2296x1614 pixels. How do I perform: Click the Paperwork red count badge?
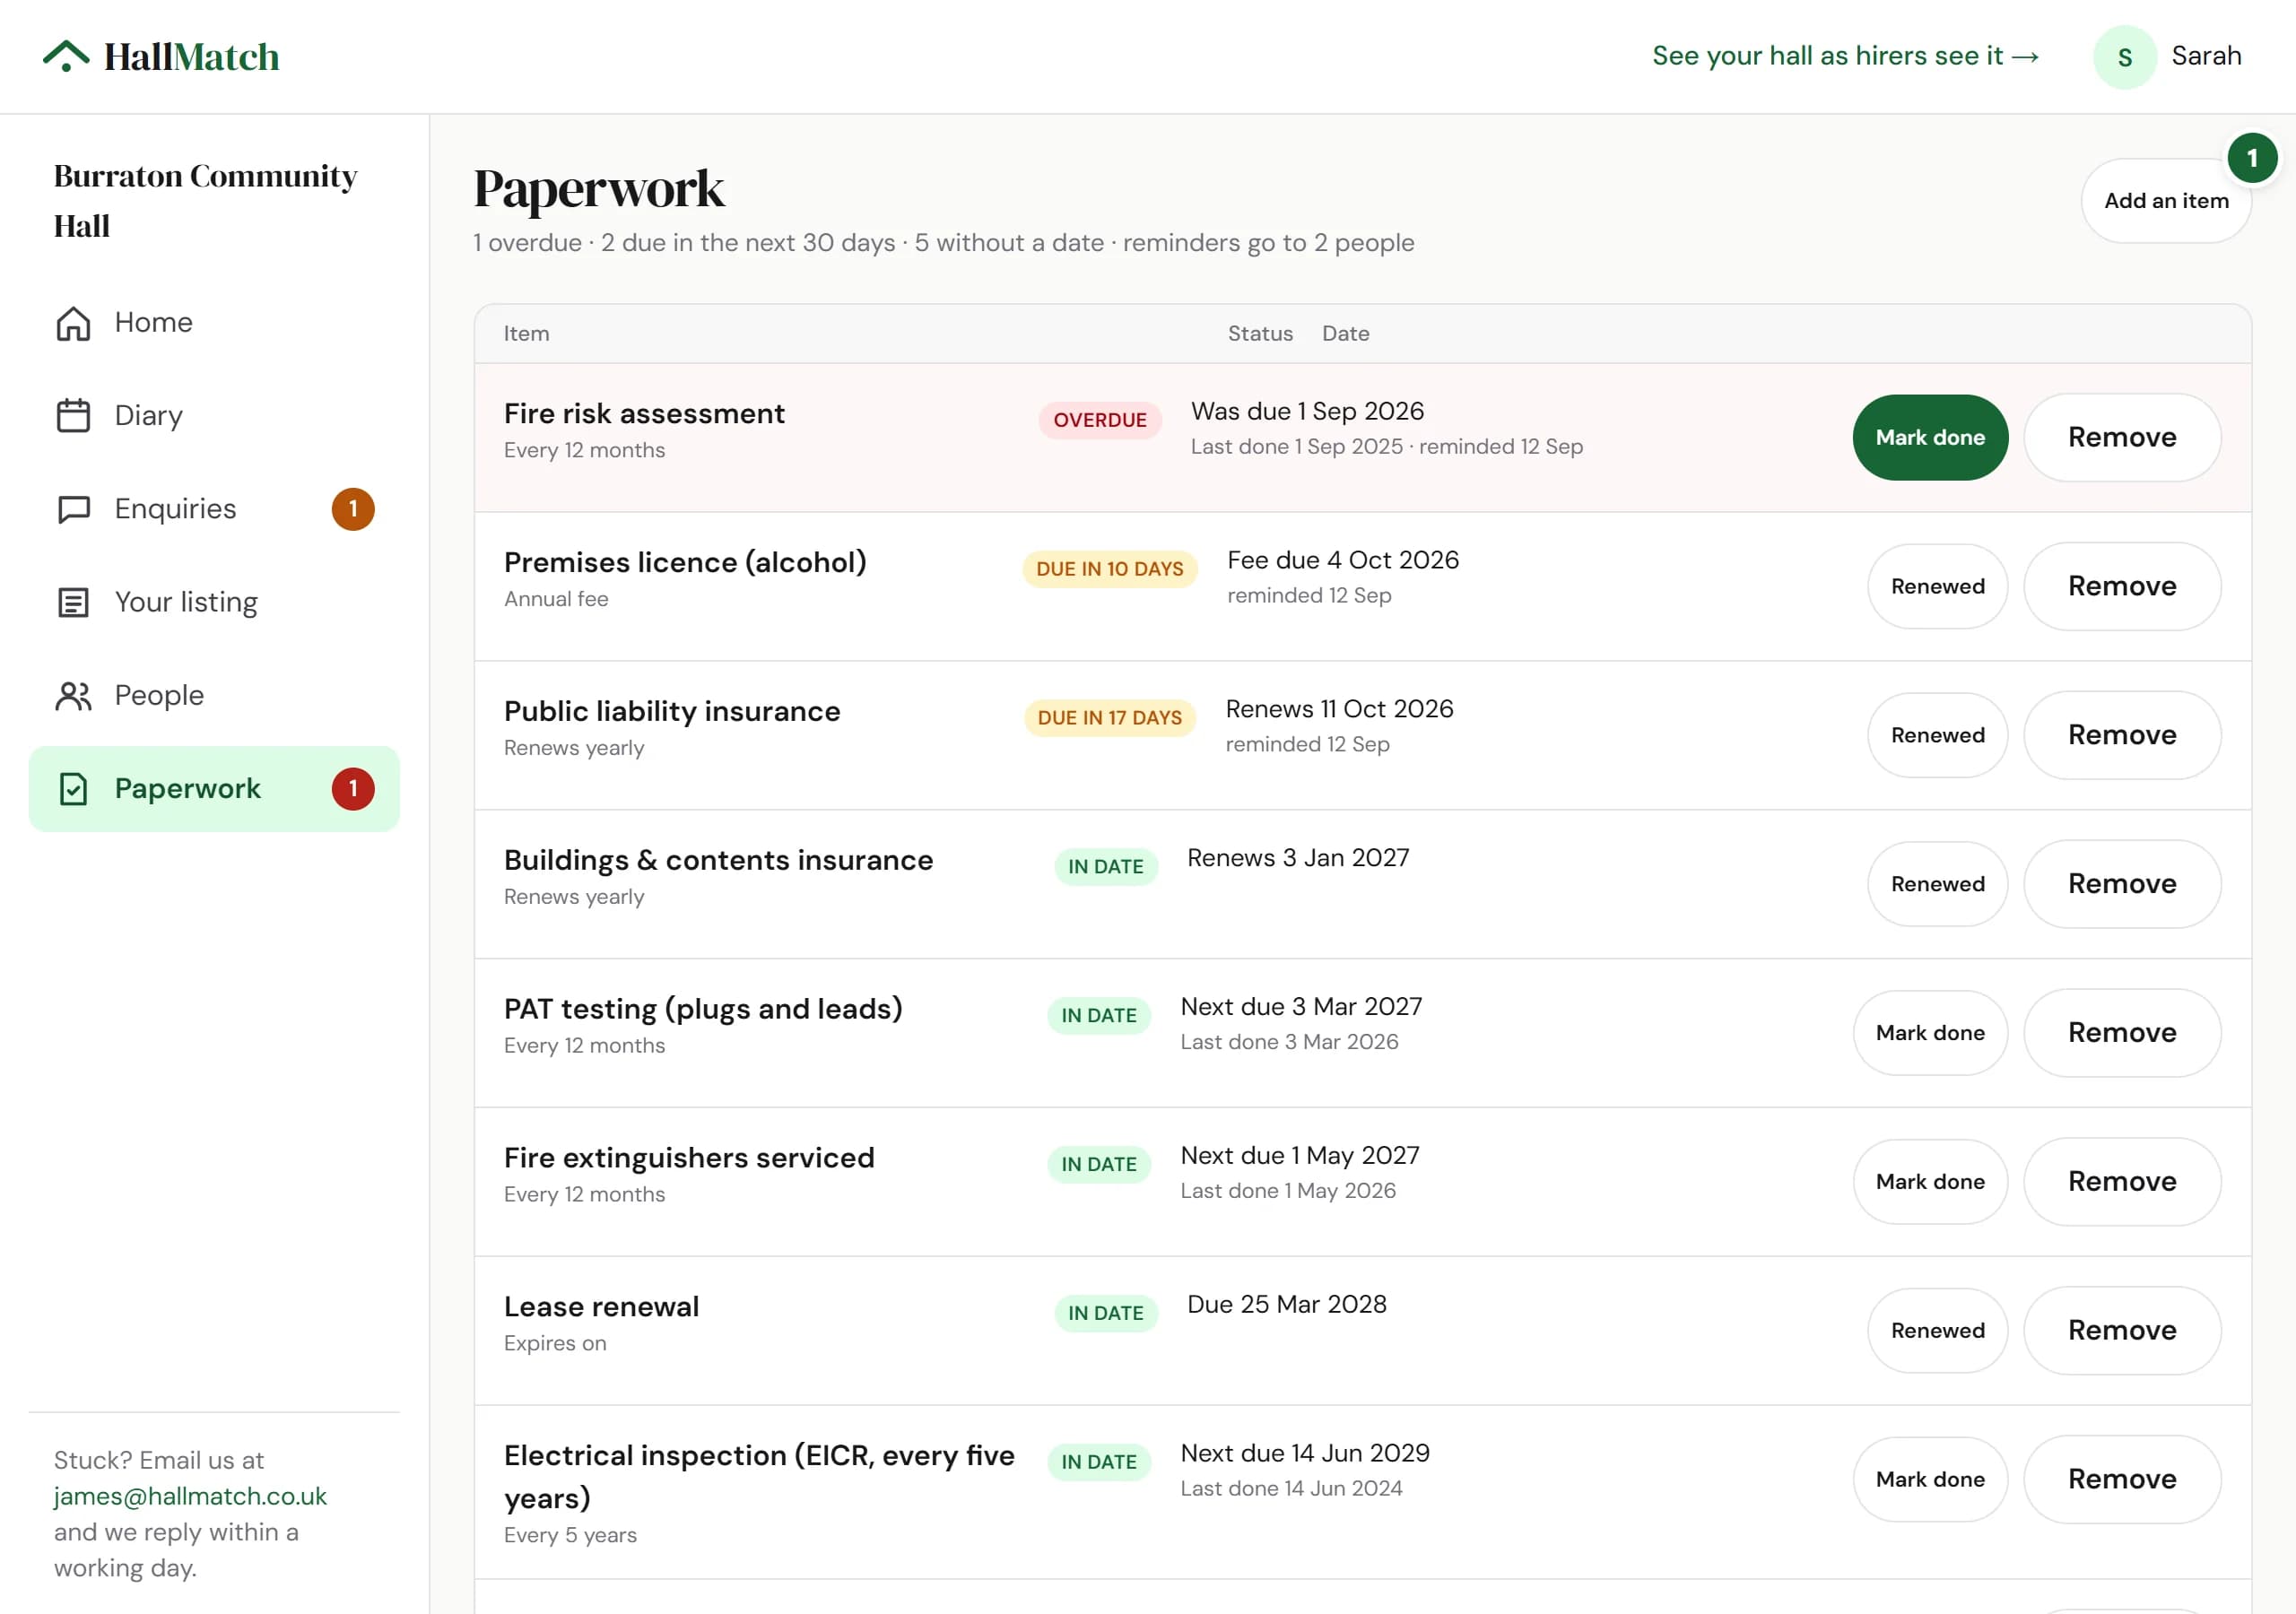coord(353,789)
